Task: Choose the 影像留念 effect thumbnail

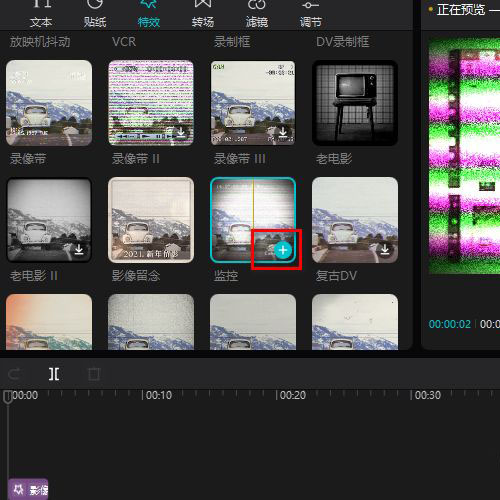Action: coord(151,220)
